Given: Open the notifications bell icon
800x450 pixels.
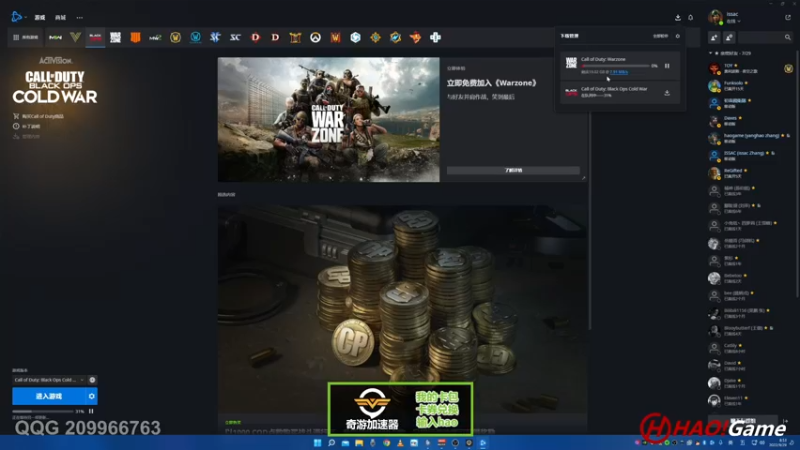Looking at the screenshot, I should click(690, 17).
